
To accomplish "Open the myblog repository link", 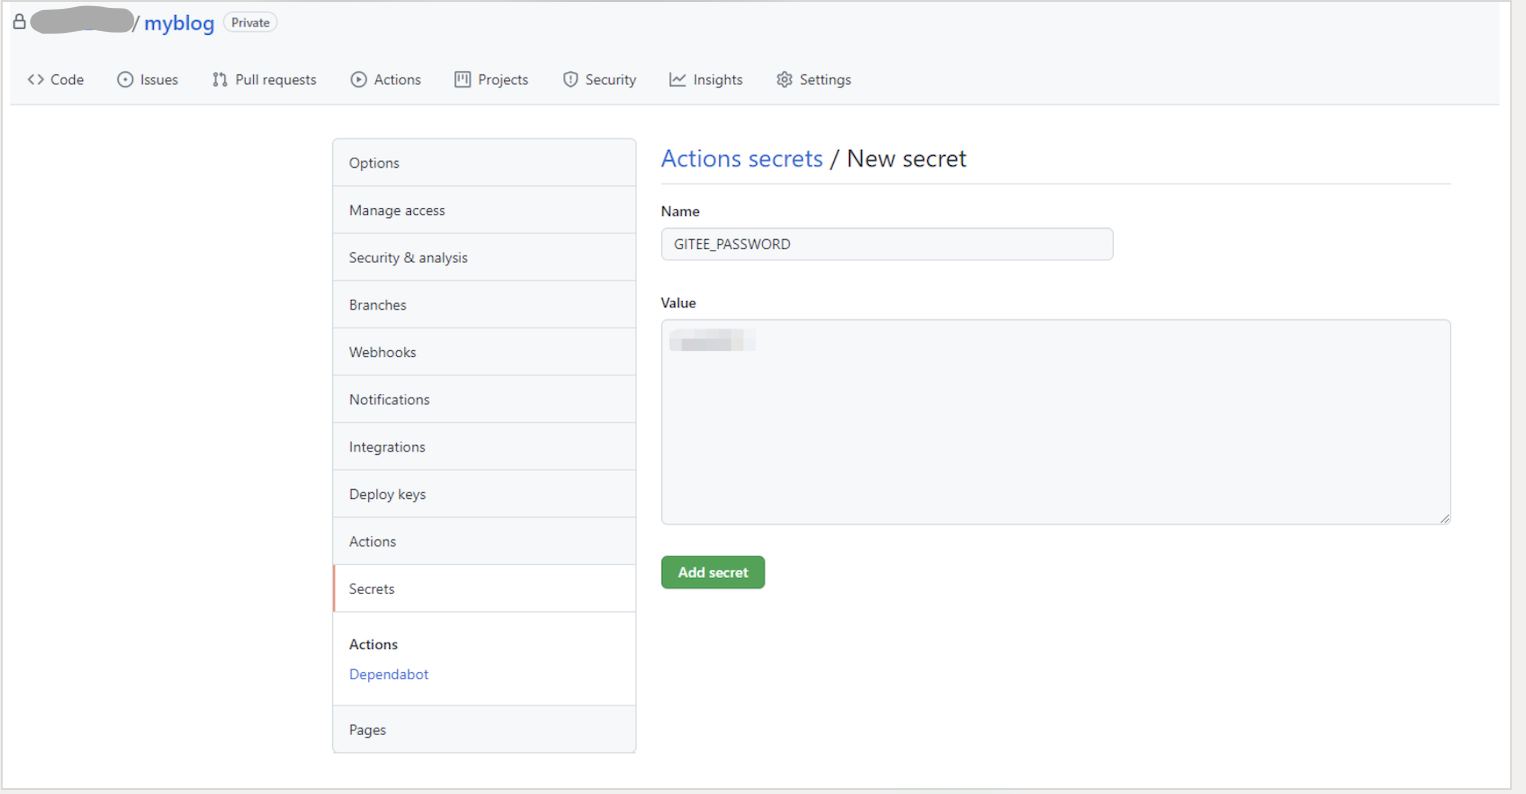I will 179,23.
